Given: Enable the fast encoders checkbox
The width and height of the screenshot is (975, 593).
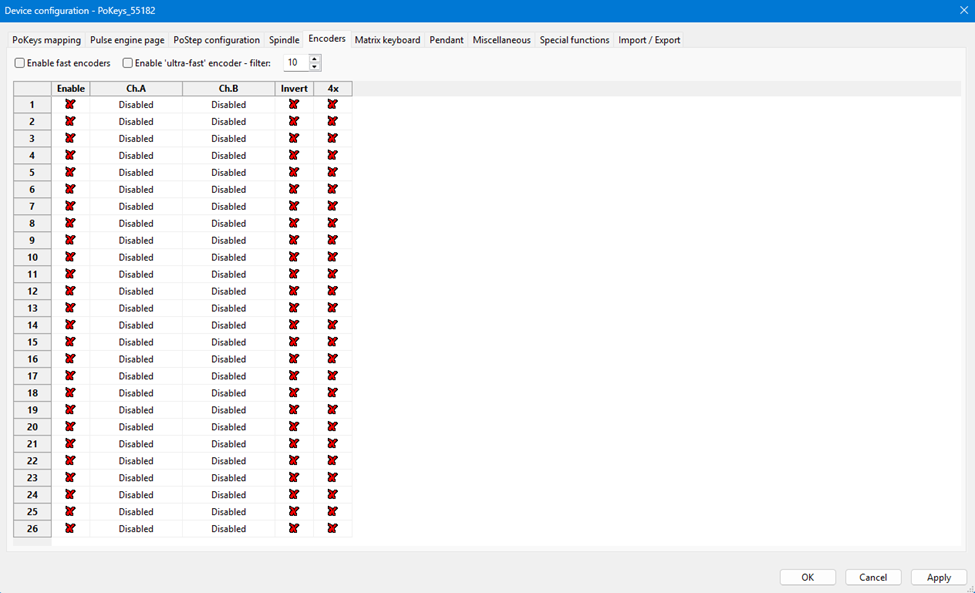Looking at the screenshot, I should (20, 63).
